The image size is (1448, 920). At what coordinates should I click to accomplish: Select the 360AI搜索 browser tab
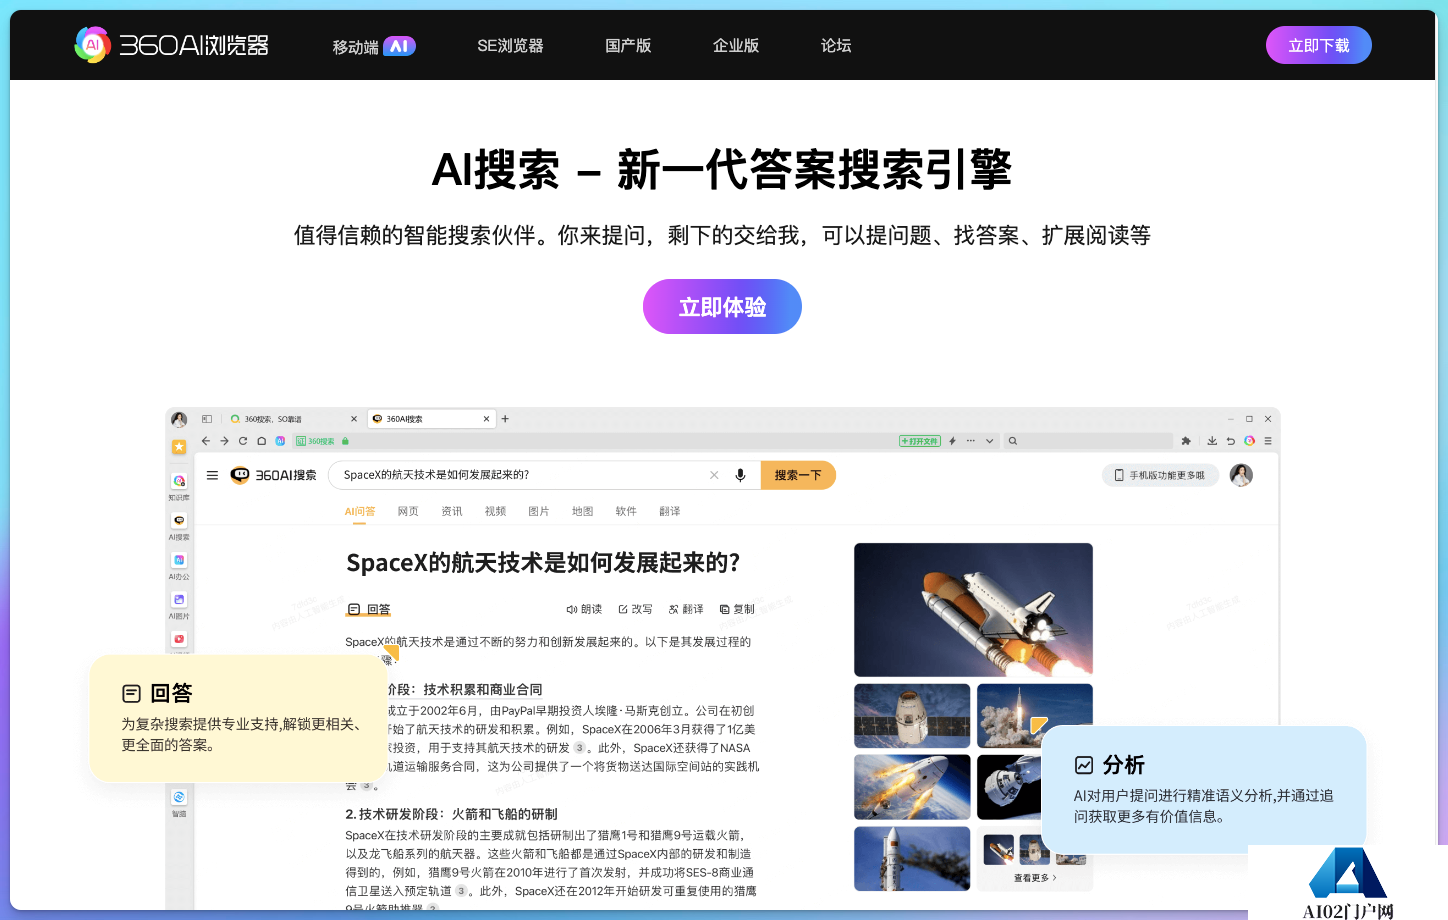tap(430, 419)
